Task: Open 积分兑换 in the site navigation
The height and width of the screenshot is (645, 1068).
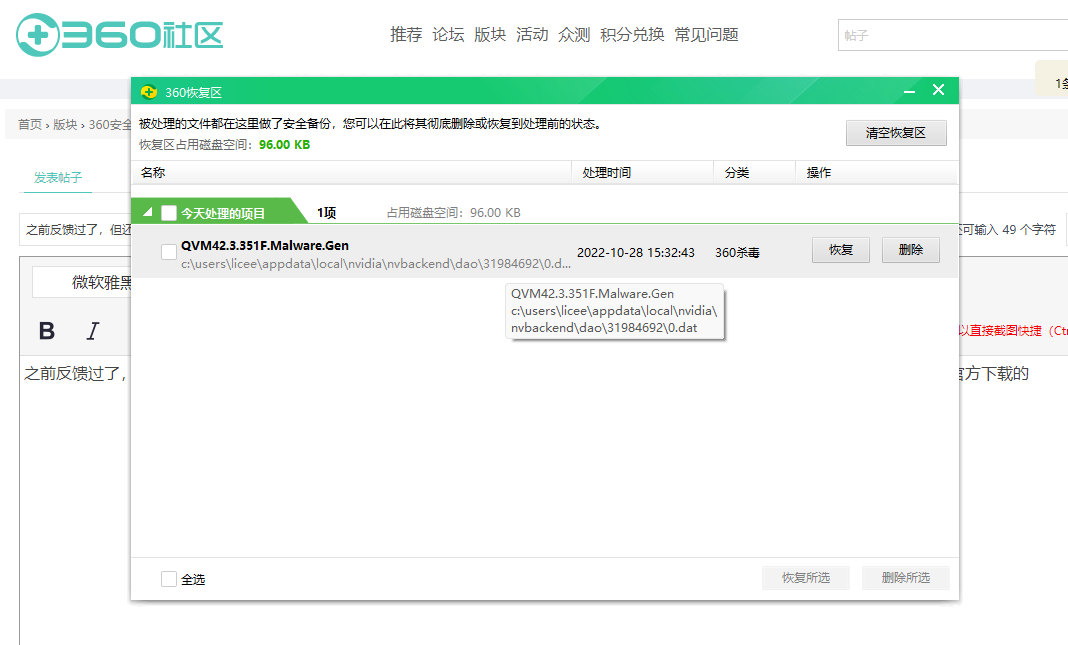Action: click(632, 35)
